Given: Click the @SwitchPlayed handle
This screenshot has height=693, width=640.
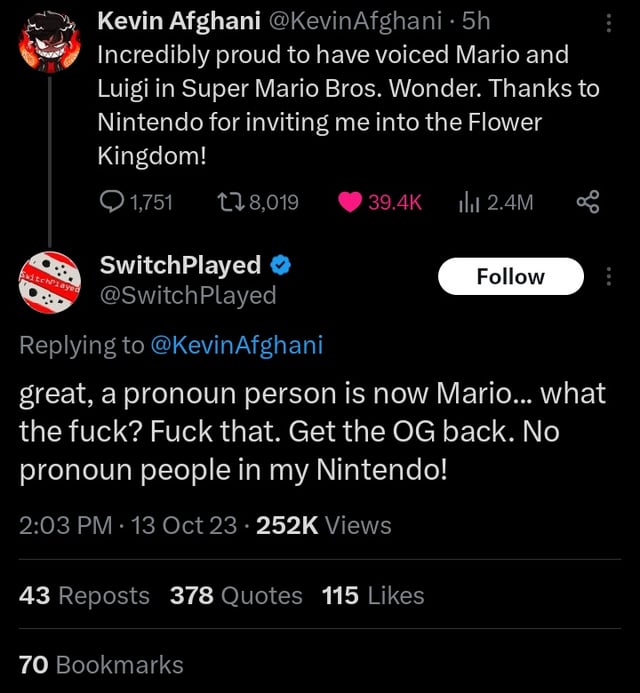Looking at the screenshot, I should tap(187, 294).
